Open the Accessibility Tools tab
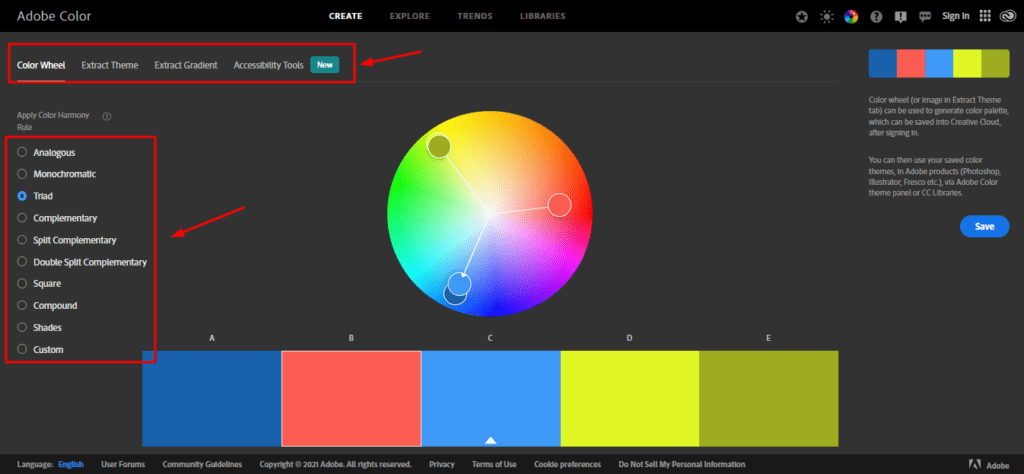 268,65
